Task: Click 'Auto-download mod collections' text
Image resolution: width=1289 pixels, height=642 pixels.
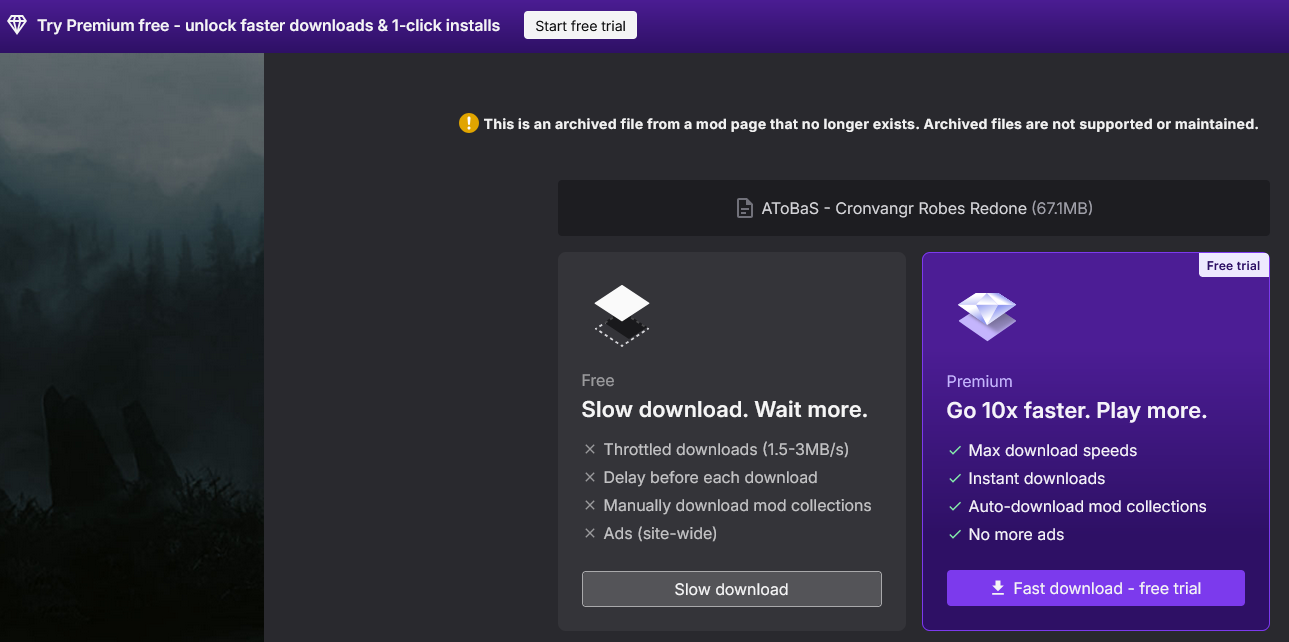Action: click(x=1087, y=507)
